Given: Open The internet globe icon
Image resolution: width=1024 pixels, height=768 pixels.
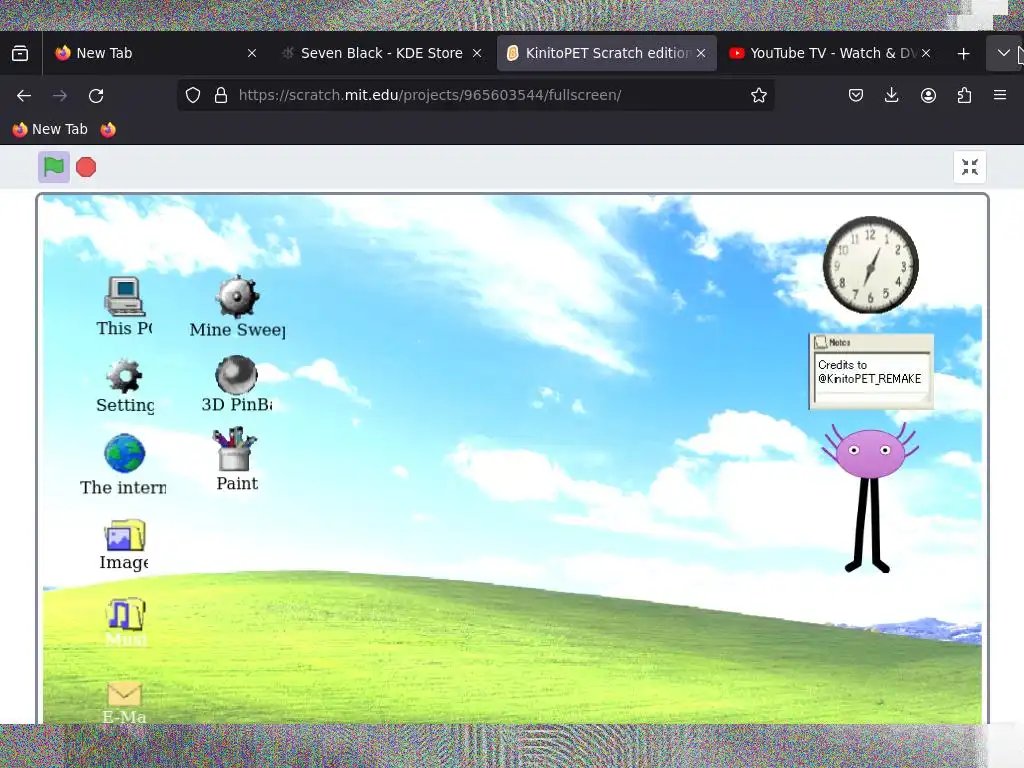Looking at the screenshot, I should pyautogui.click(x=123, y=465).
